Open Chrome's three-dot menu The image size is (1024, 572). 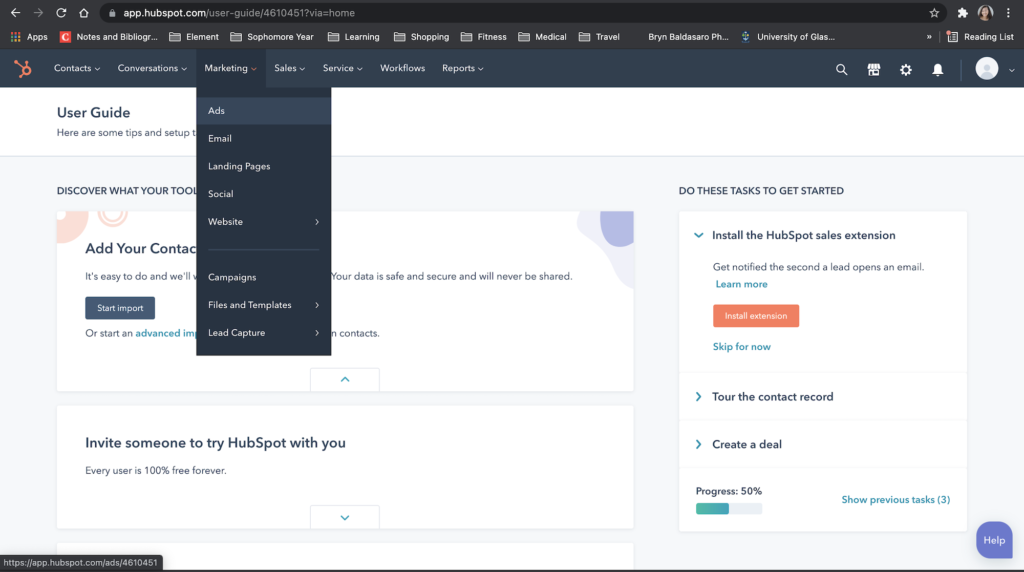click(1008, 12)
